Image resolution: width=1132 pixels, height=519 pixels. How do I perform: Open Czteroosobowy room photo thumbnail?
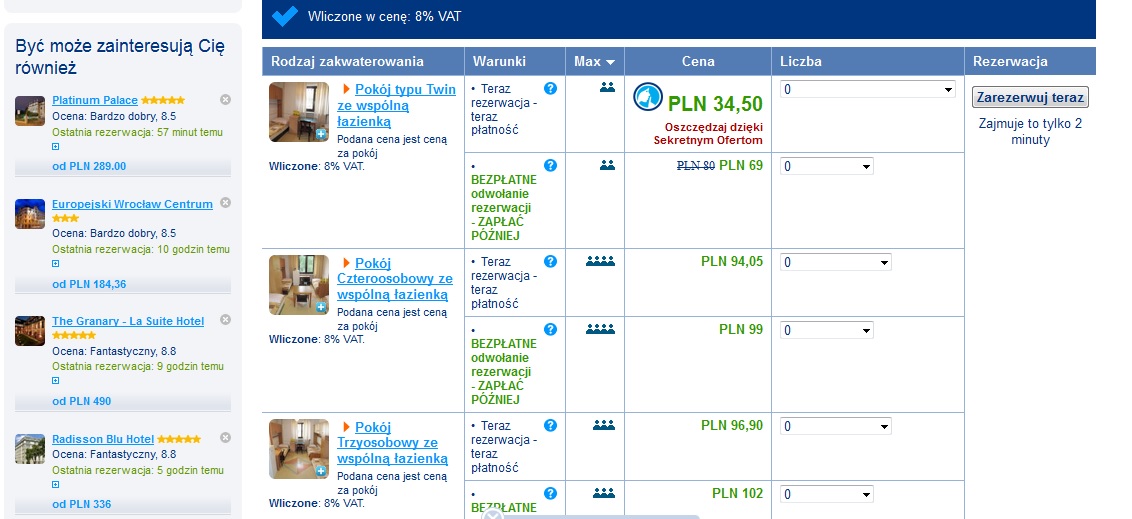pyautogui.click(x=299, y=284)
